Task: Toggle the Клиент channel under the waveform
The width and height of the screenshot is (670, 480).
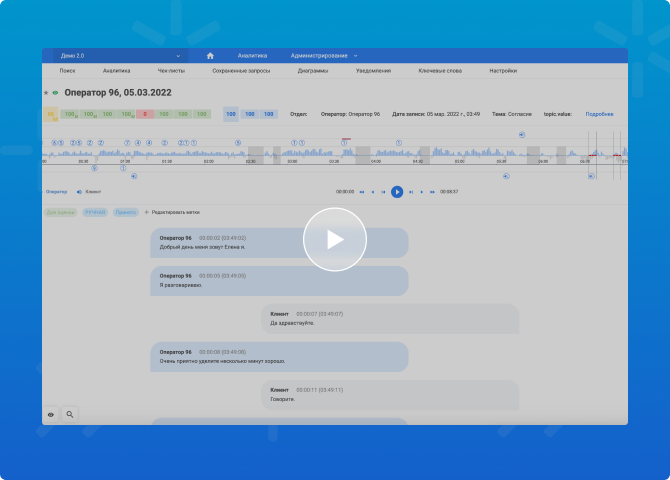Action: click(93, 191)
